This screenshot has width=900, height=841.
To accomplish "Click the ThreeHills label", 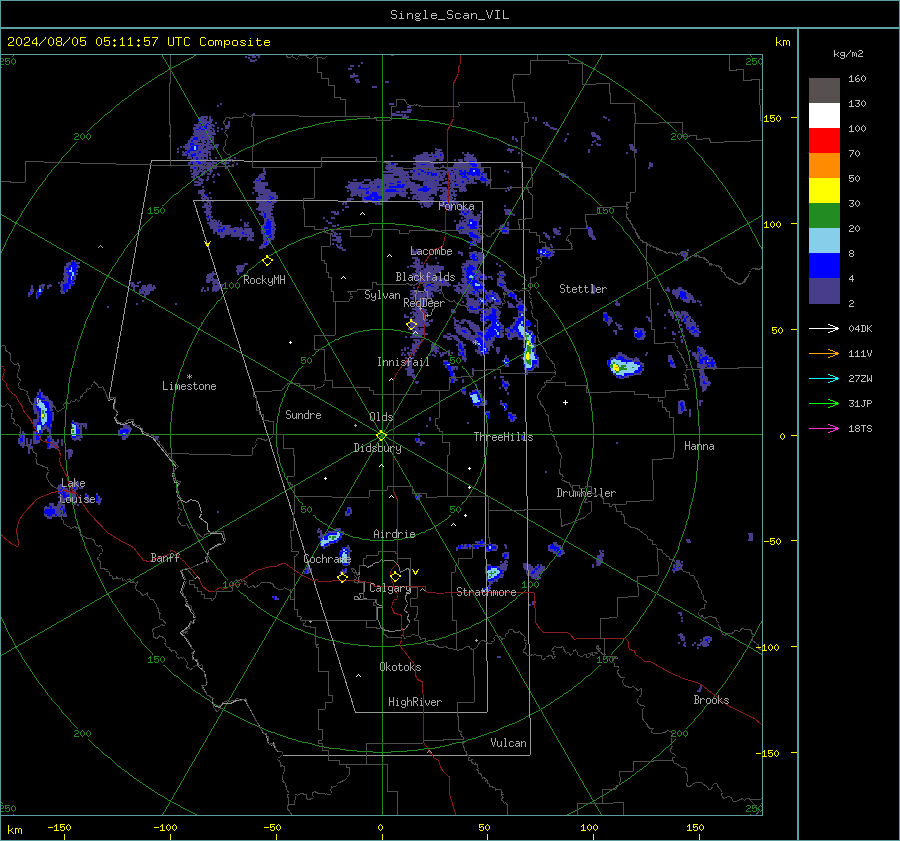I will (x=503, y=437).
